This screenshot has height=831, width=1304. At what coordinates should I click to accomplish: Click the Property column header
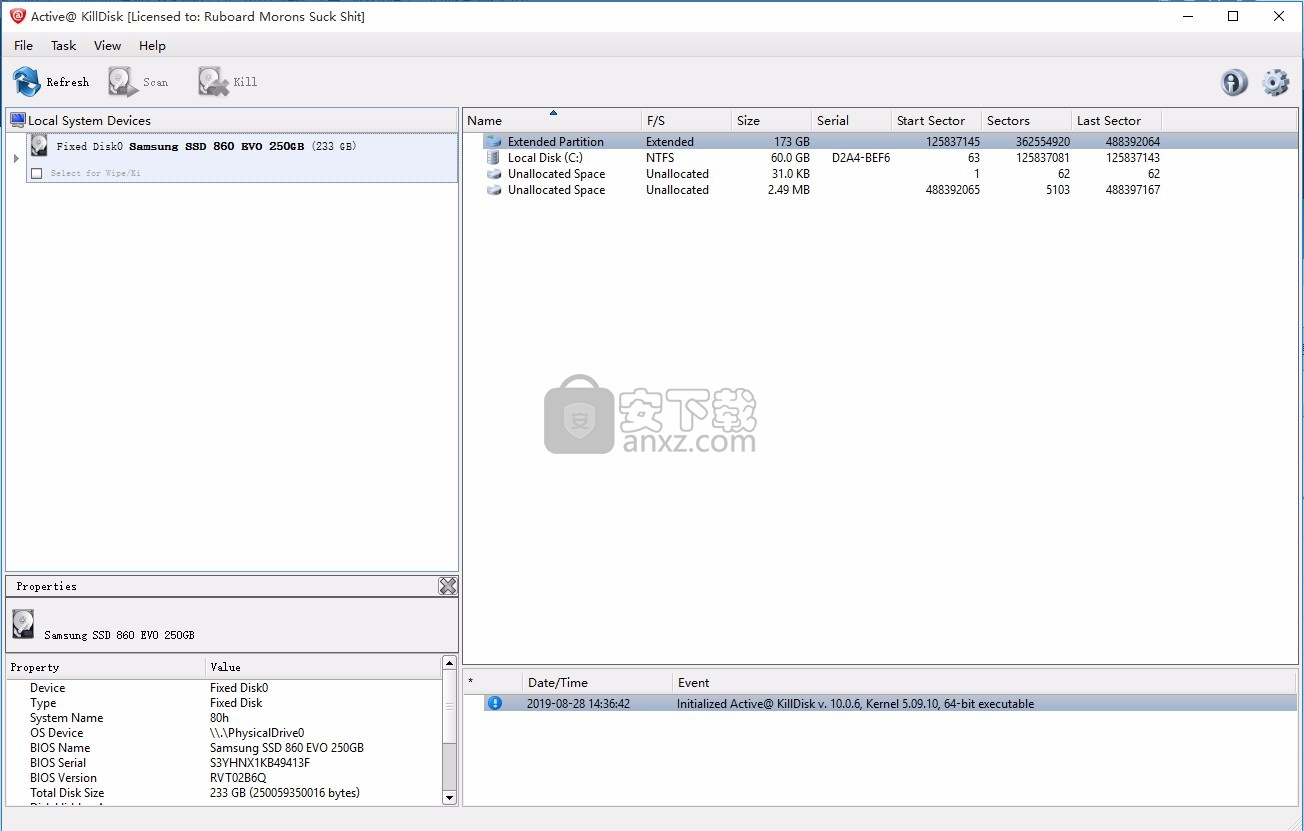click(x=106, y=667)
